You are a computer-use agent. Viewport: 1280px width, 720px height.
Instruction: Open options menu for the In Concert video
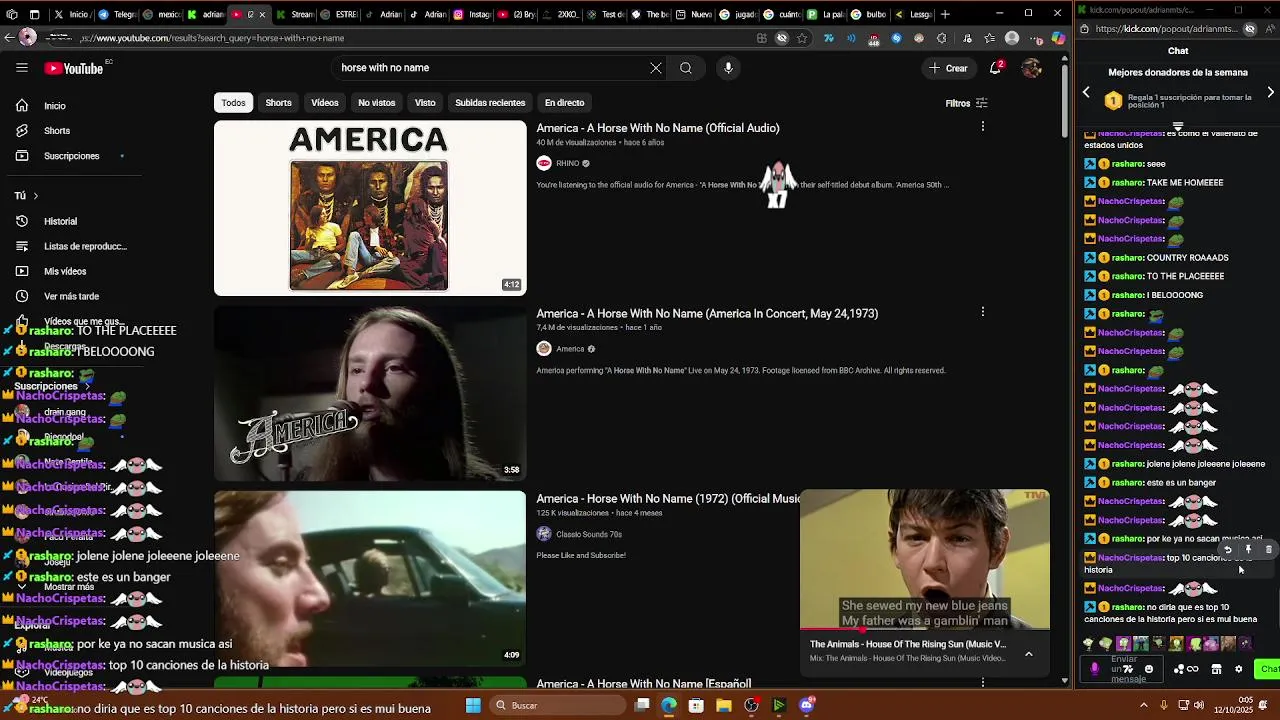pyautogui.click(x=982, y=312)
